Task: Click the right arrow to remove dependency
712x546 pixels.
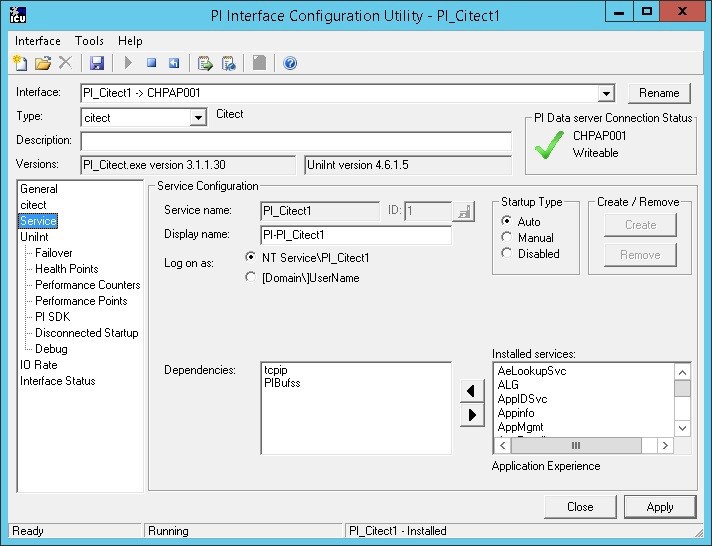Action: click(x=472, y=414)
